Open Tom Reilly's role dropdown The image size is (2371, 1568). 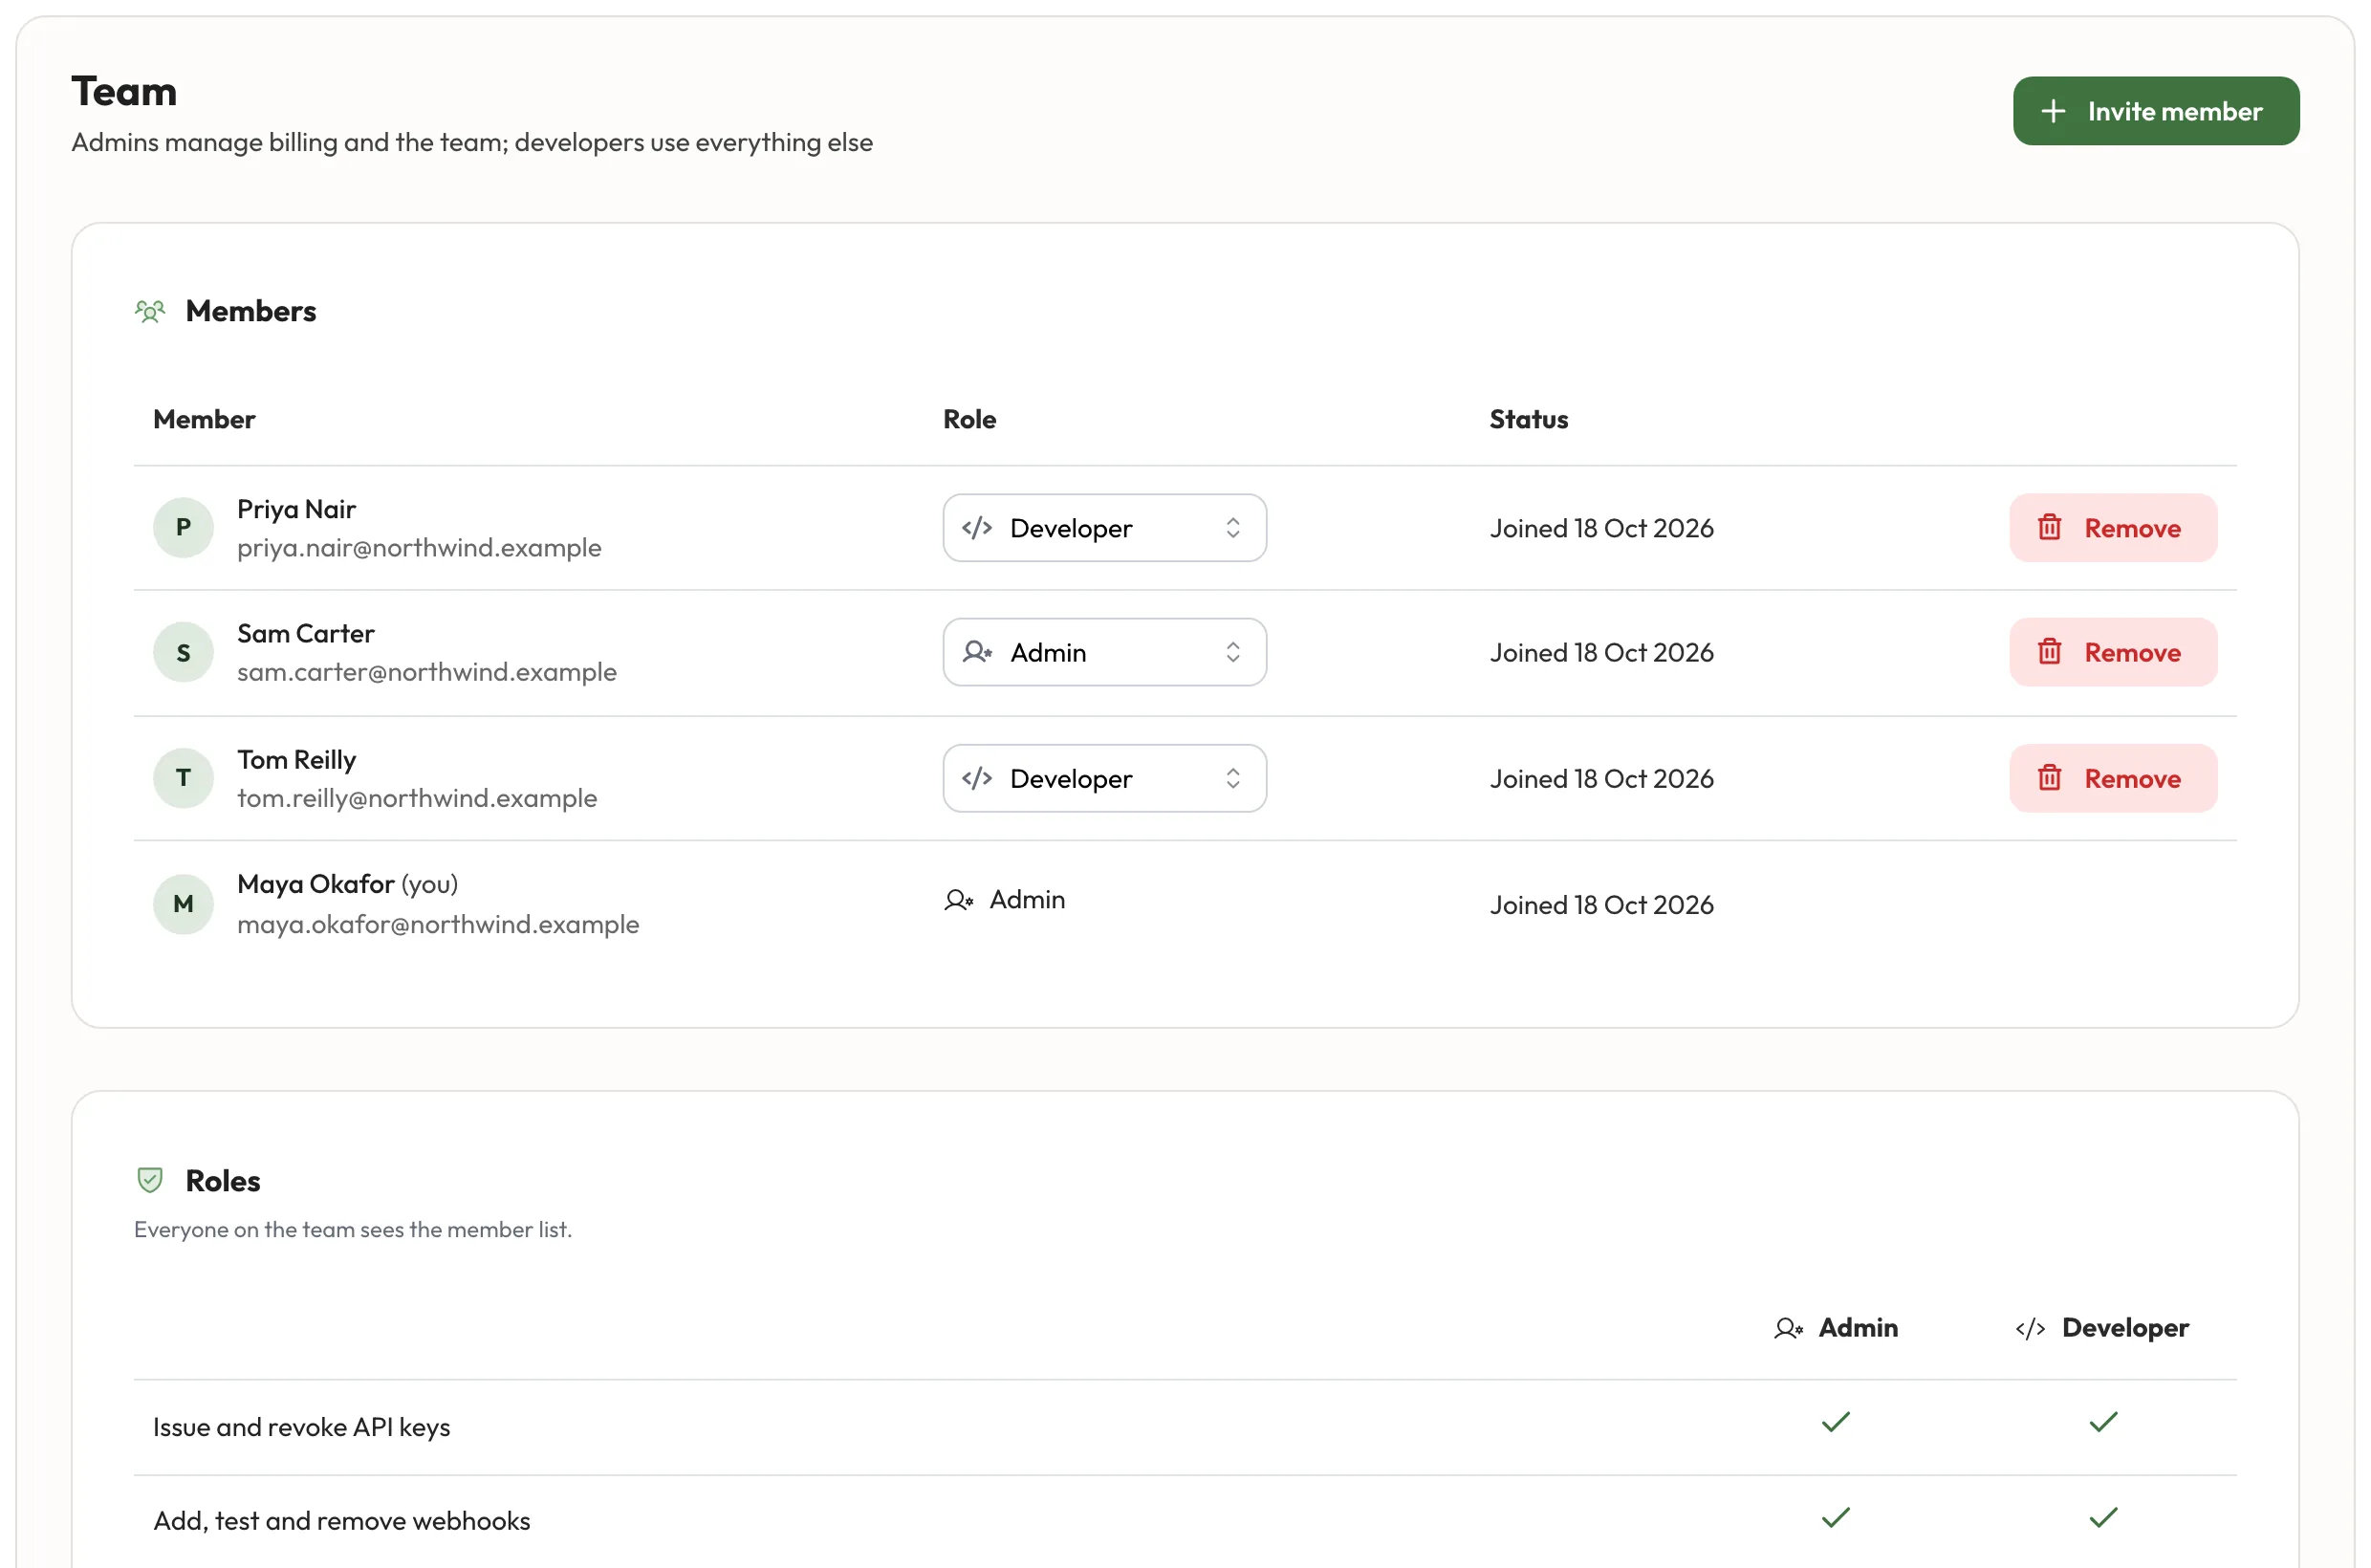[x=1104, y=778]
